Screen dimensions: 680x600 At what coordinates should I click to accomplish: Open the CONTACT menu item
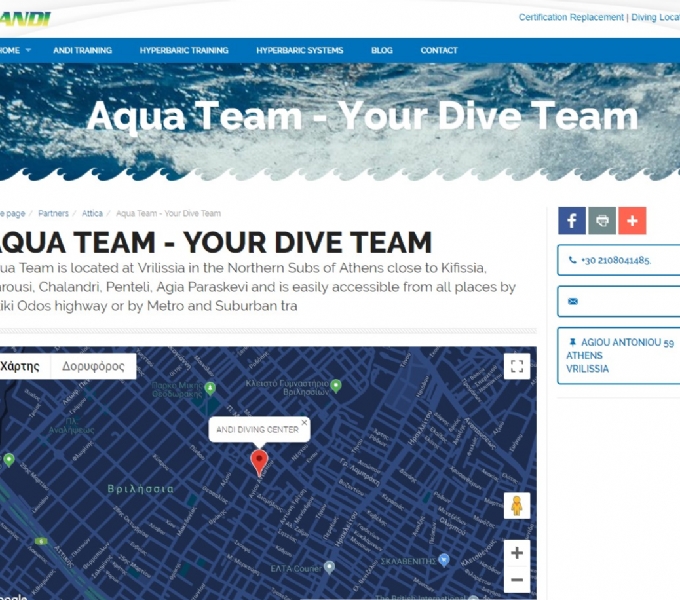point(439,50)
